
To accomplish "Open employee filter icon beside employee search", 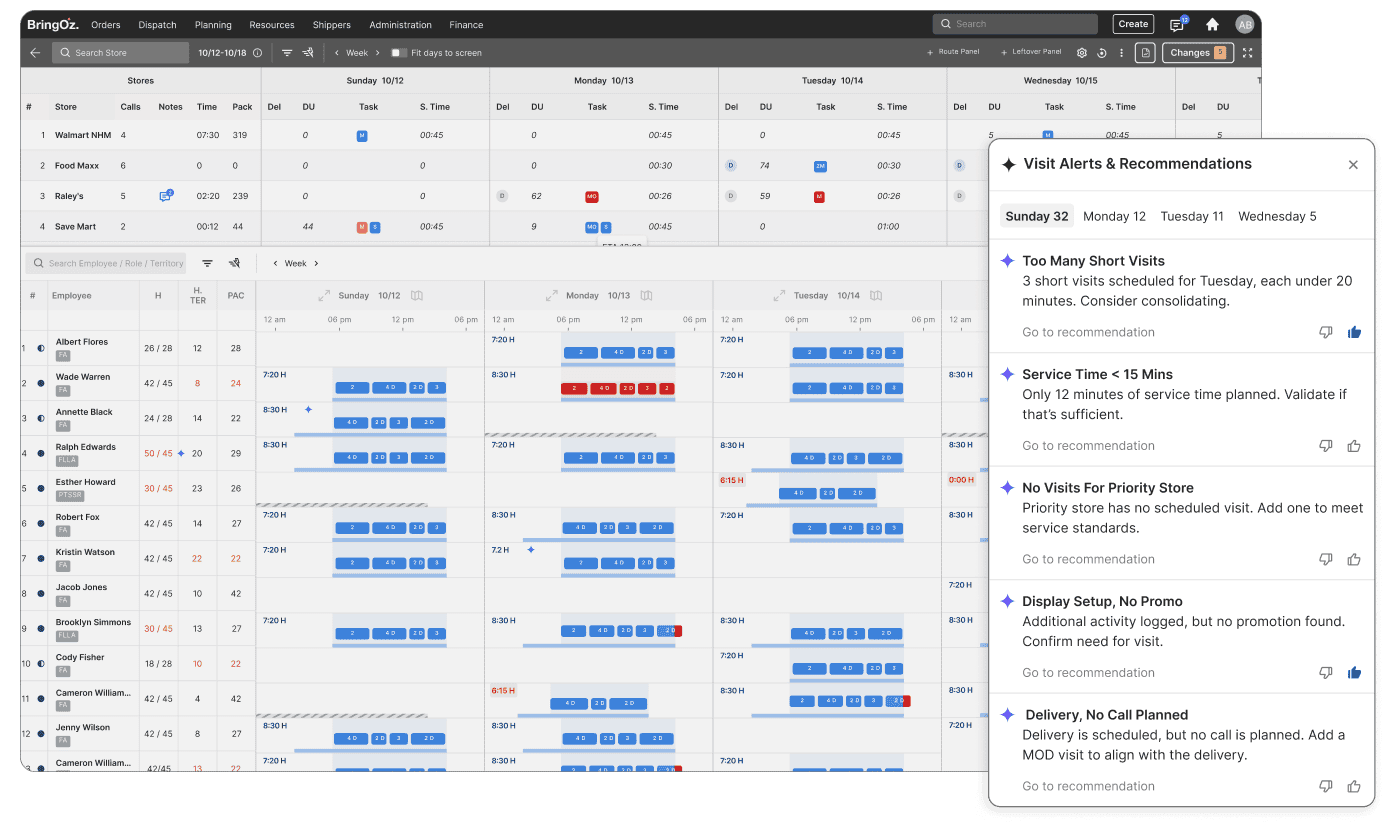I will [x=207, y=263].
